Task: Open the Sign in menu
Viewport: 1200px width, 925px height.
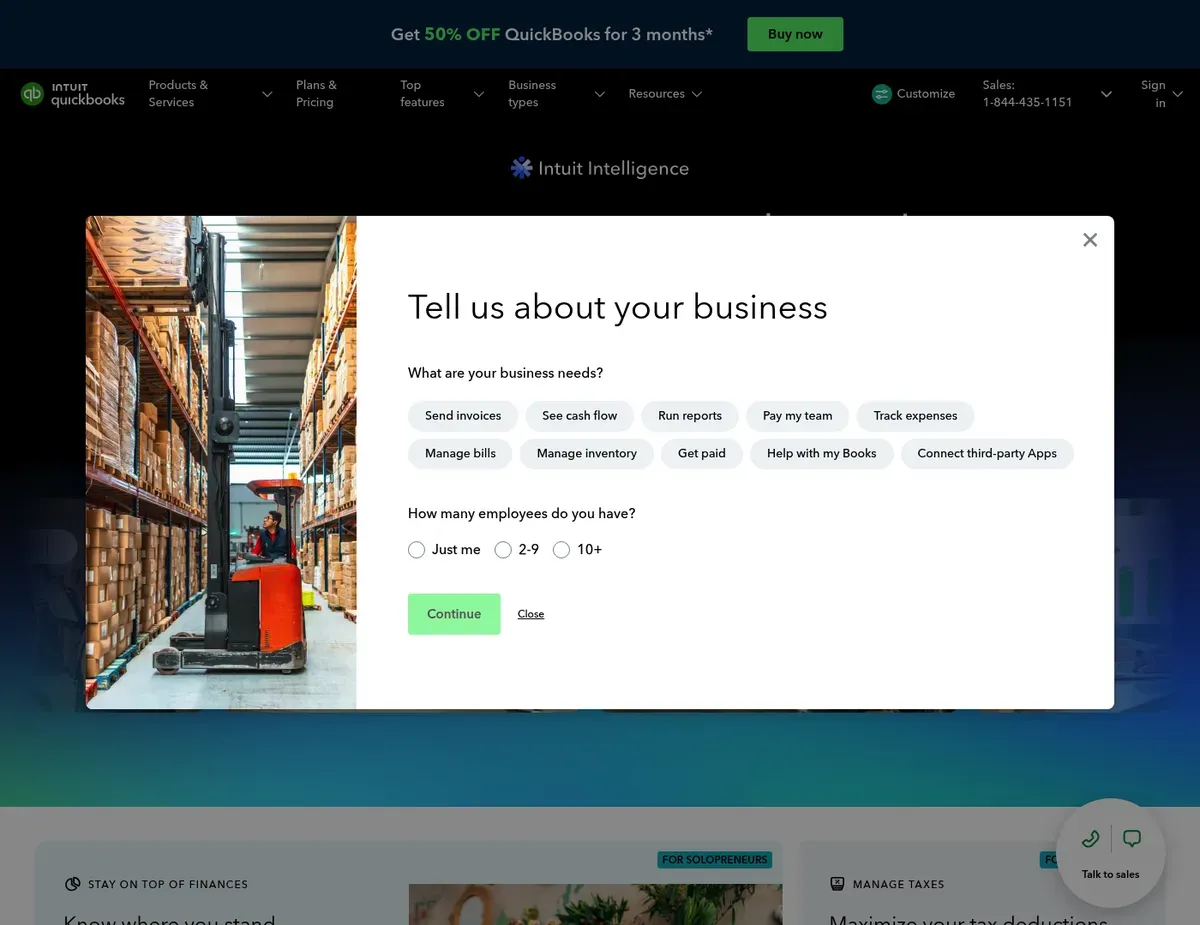Action: [1154, 94]
